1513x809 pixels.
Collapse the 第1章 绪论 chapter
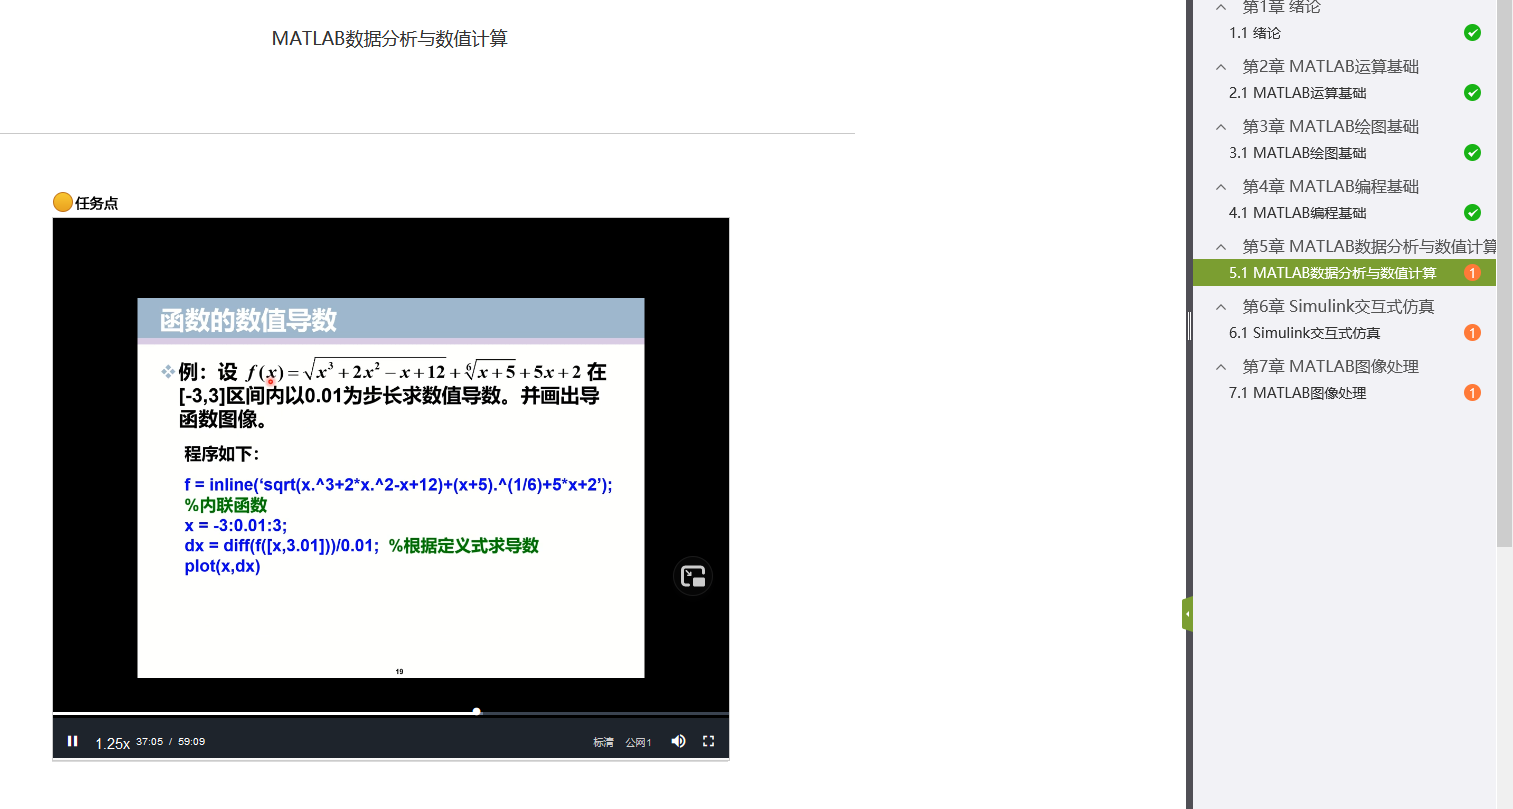pyautogui.click(x=1221, y=7)
